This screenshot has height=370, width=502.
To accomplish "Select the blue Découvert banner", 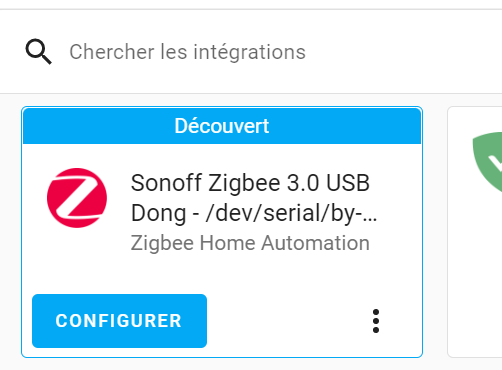I will tap(222, 126).
